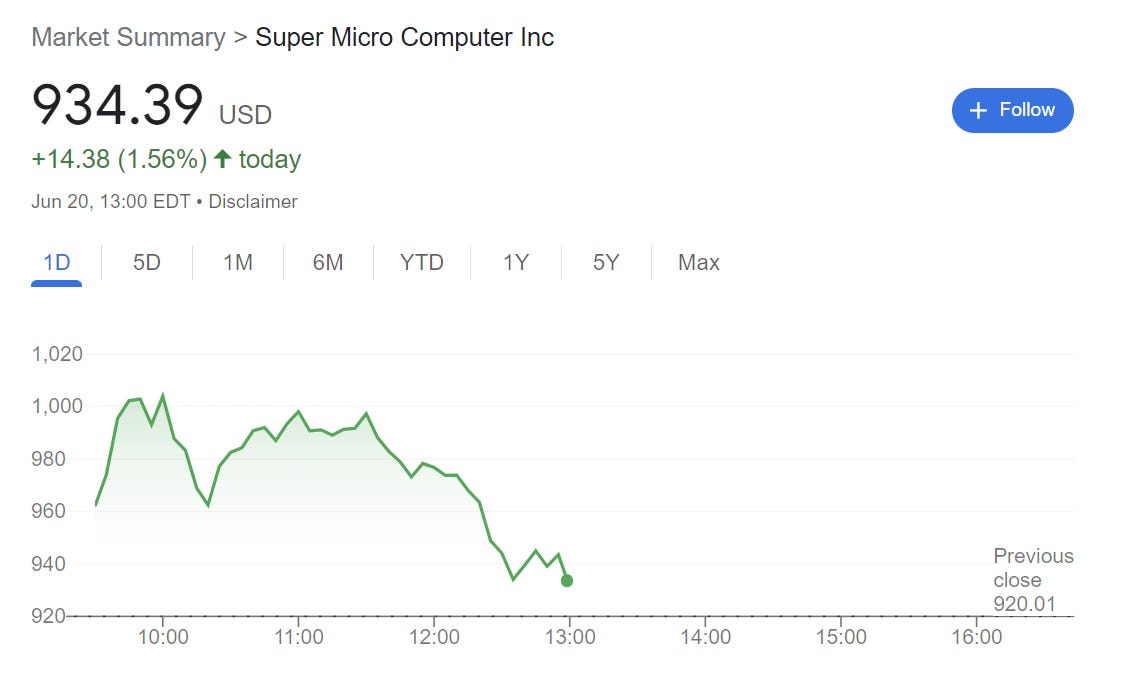Click the 934.39 price value

point(117,106)
